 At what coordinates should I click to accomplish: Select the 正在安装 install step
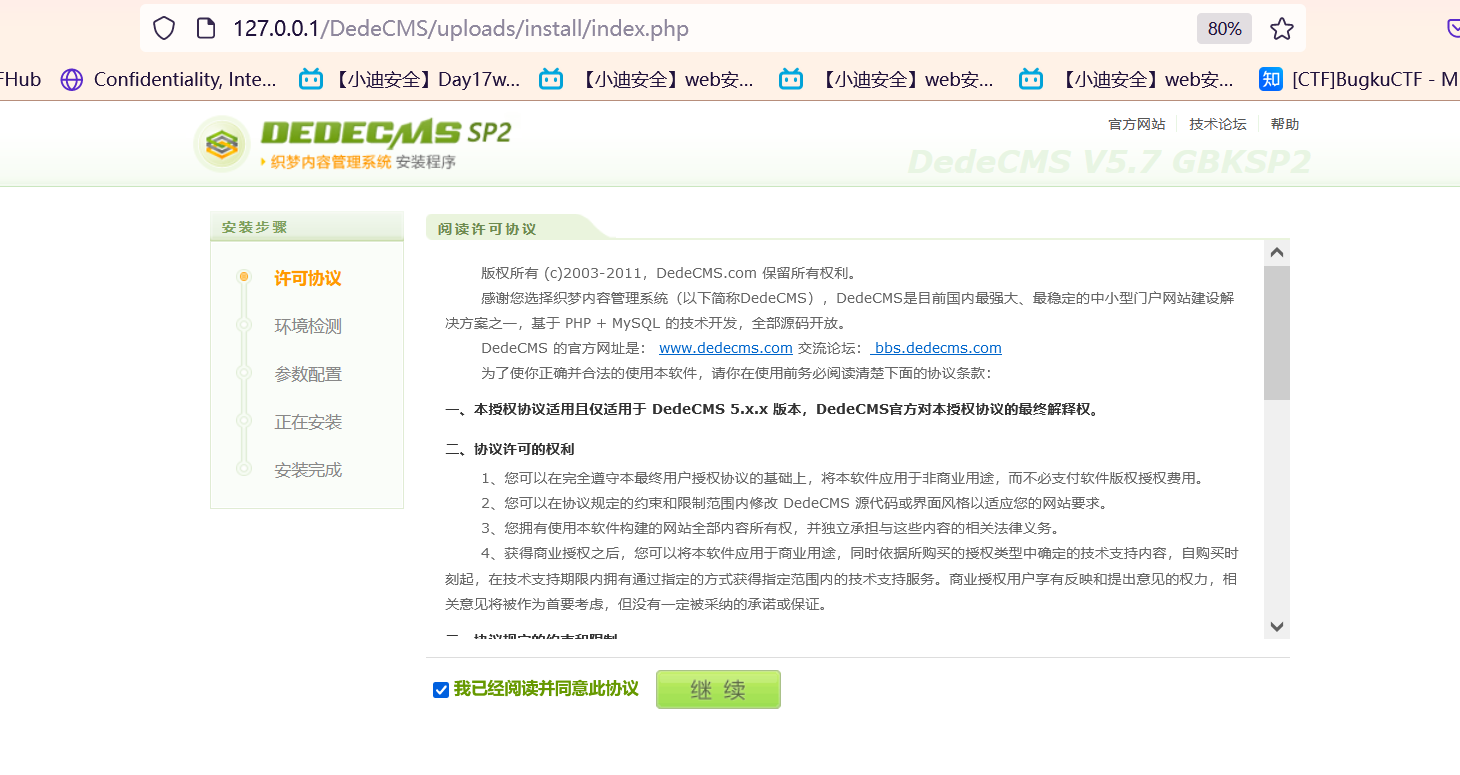(308, 422)
